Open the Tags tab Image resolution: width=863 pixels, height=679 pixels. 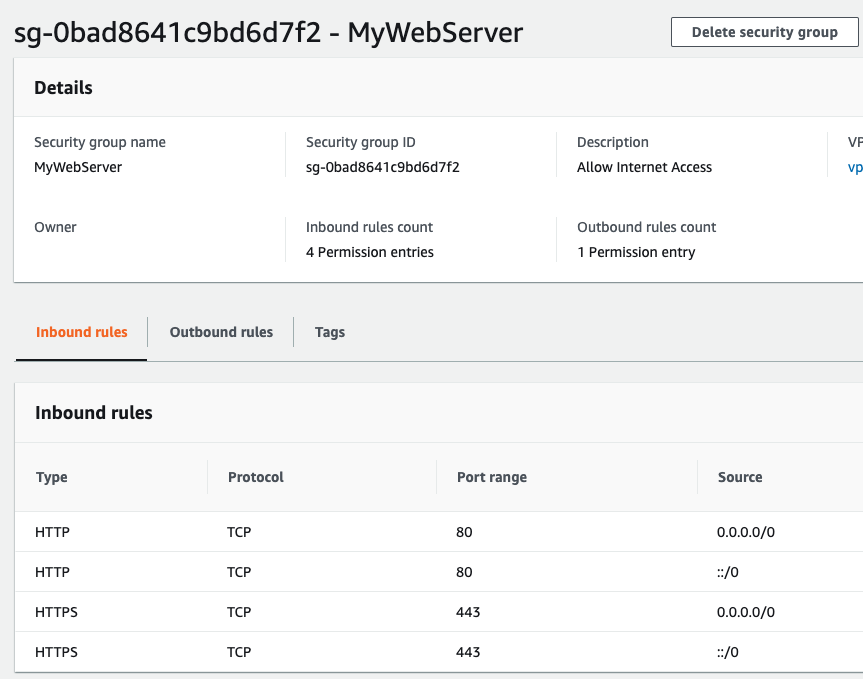click(329, 332)
